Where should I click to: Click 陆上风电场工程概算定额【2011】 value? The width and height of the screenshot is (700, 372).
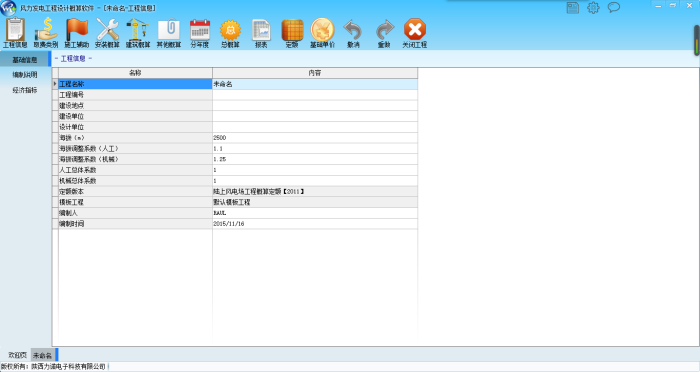click(315, 192)
